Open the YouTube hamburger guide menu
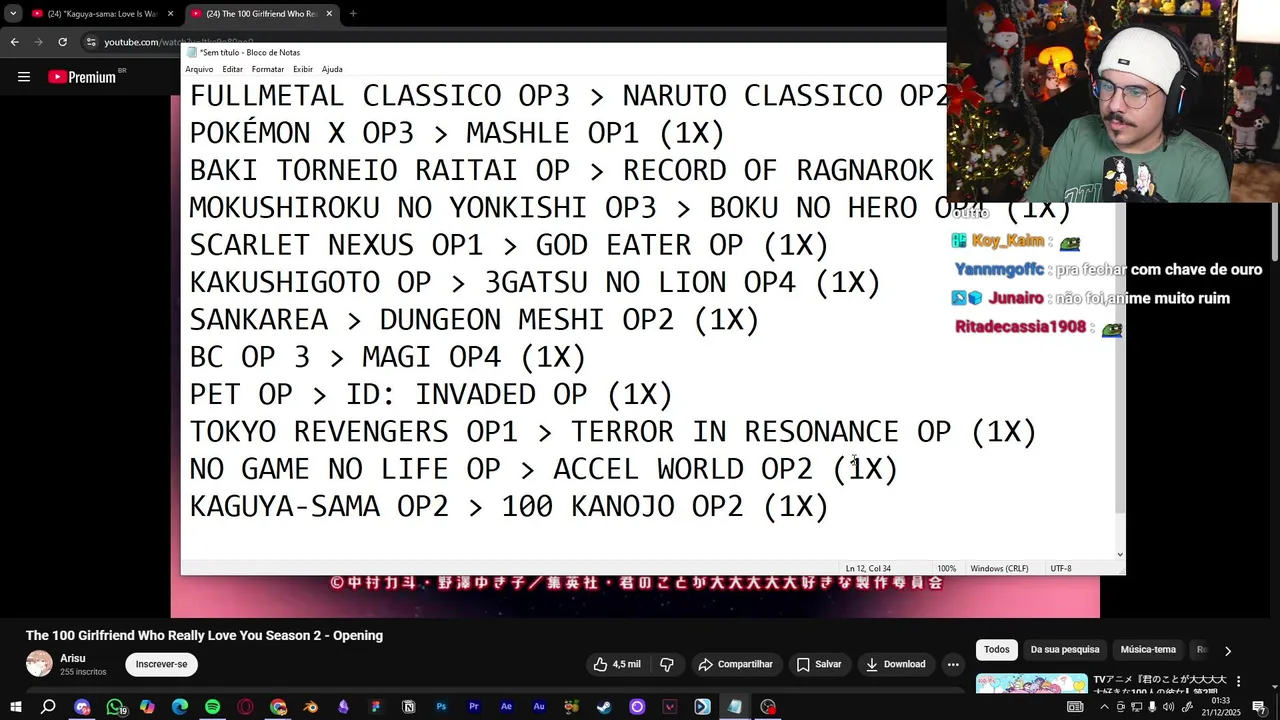 24,77
